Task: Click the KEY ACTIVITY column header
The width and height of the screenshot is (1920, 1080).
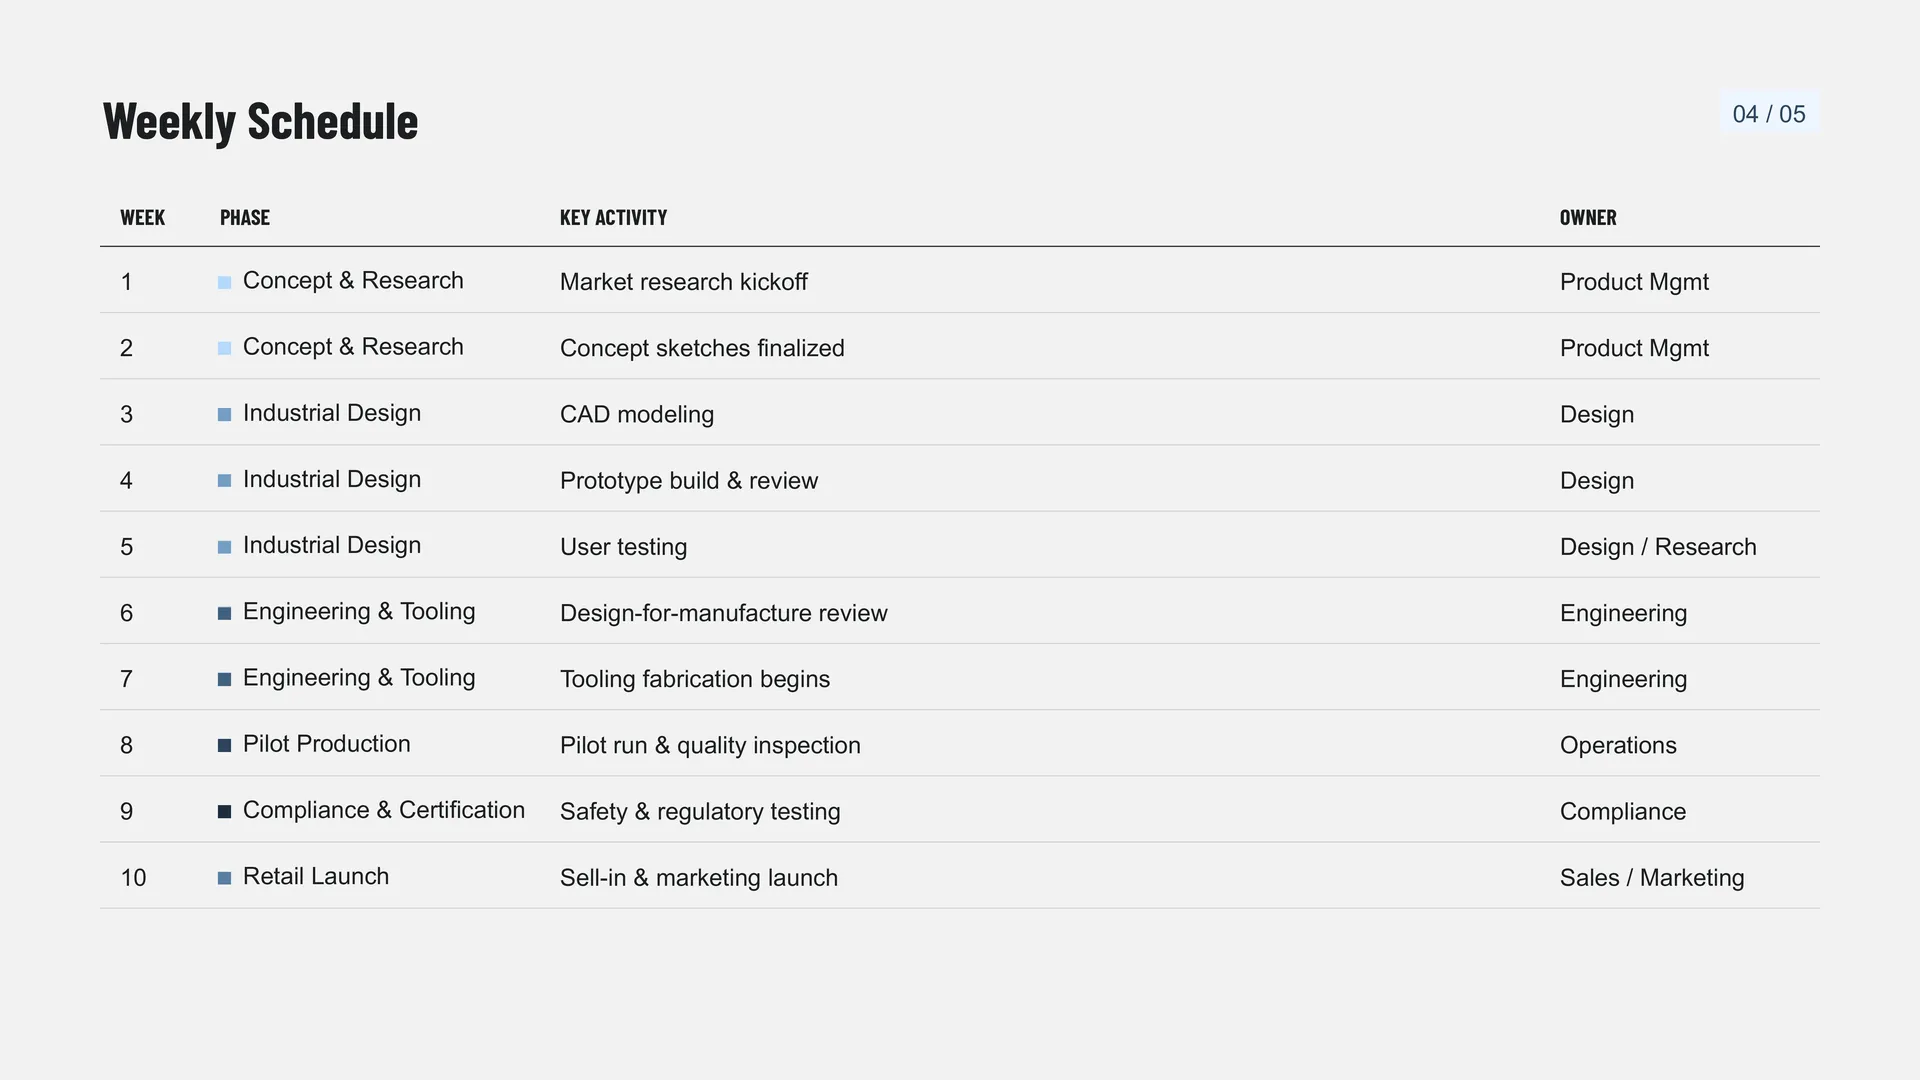Action: (x=613, y=218)
